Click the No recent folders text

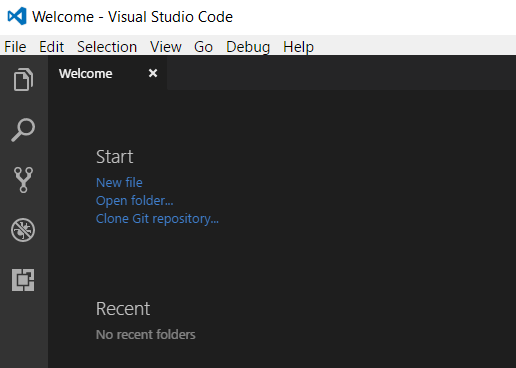coord(146,335)
